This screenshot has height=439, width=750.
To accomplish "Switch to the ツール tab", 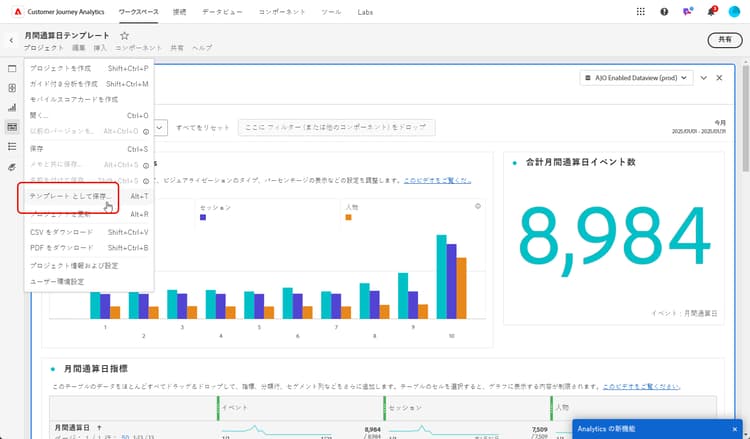I will pyautogui.click(x=331, y=12).
